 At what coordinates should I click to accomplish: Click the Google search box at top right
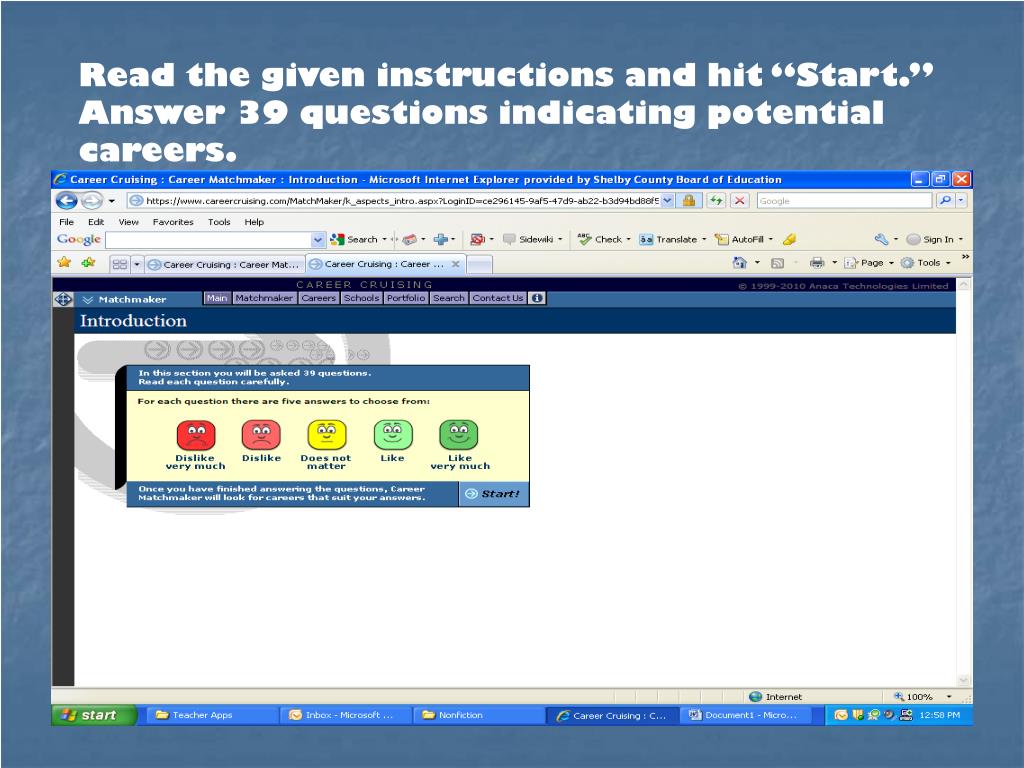point(844,201)
